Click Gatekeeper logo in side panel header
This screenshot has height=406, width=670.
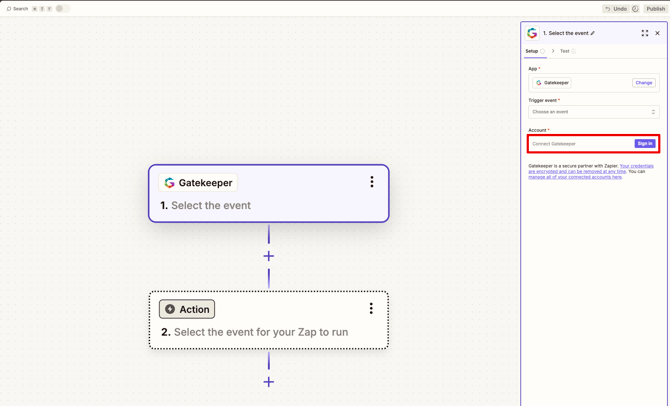click(x=532, y=33)
